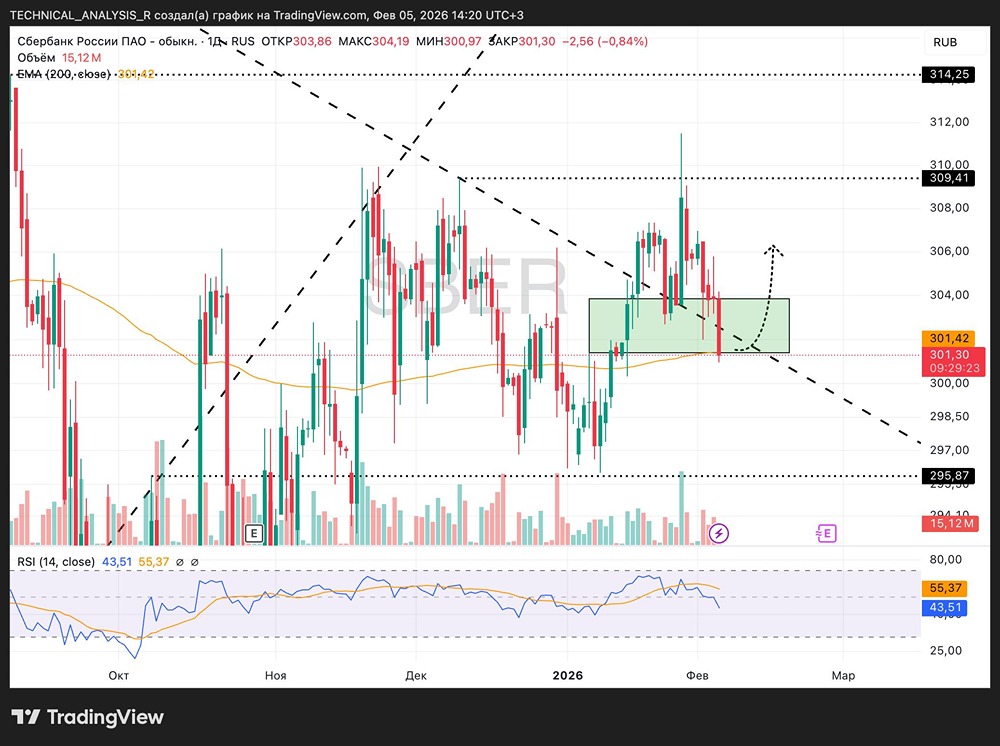Click the Фев label on time axis
Image resolution: width=1000 pixels, height=746 pixels.
tap(697, 675)
